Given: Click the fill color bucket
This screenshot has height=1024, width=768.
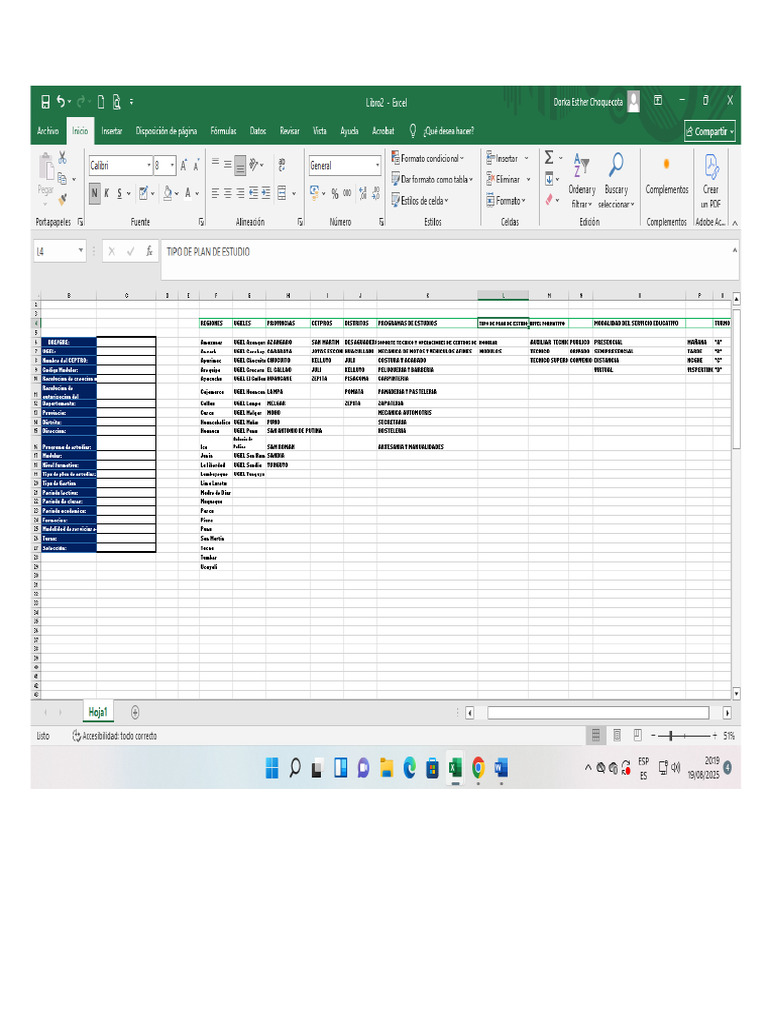Looking at the screenshot, I should click(x=168, y=193).
